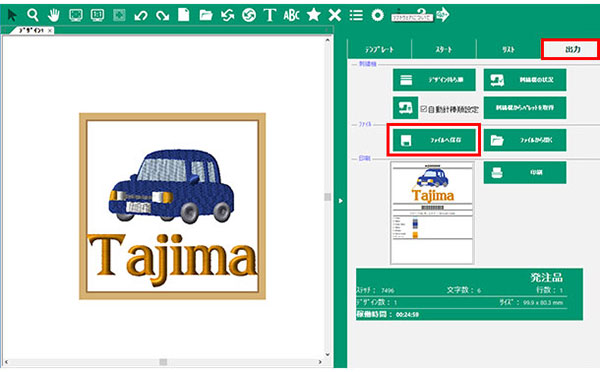
Task: Select the arrow pointer tool
Action: pyautogui.click(x=12, y=15)
